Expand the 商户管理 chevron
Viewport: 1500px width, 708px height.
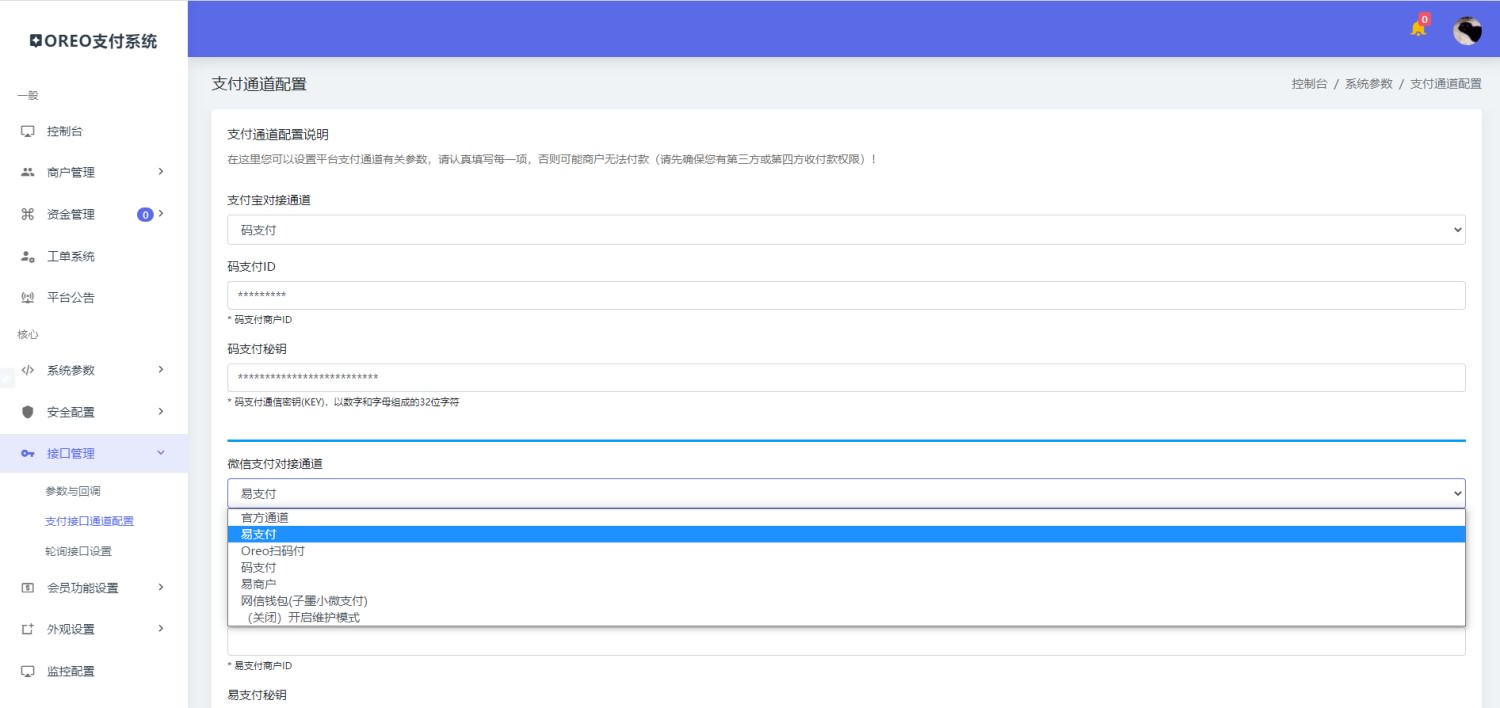[161, 172]
